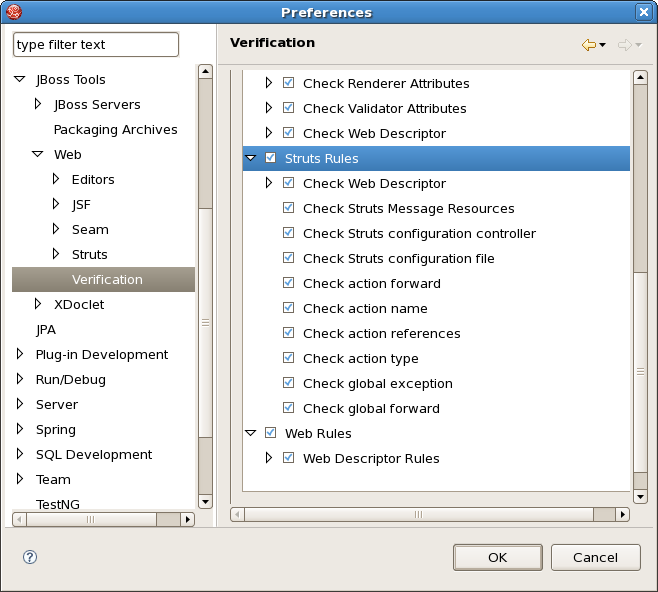Click the Preferences window title bar icon
The height and width of the screenshot is (592, 658).
click(13, 12)
